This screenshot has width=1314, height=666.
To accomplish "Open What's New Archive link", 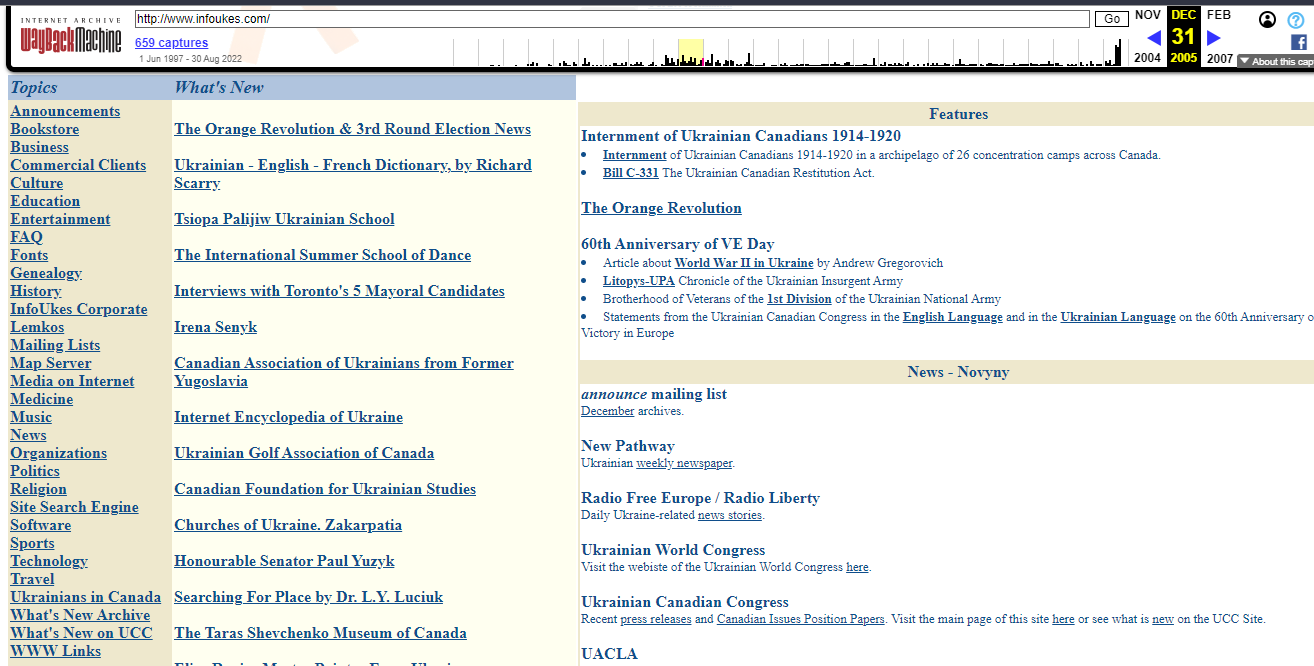I will tap(80, 615).
